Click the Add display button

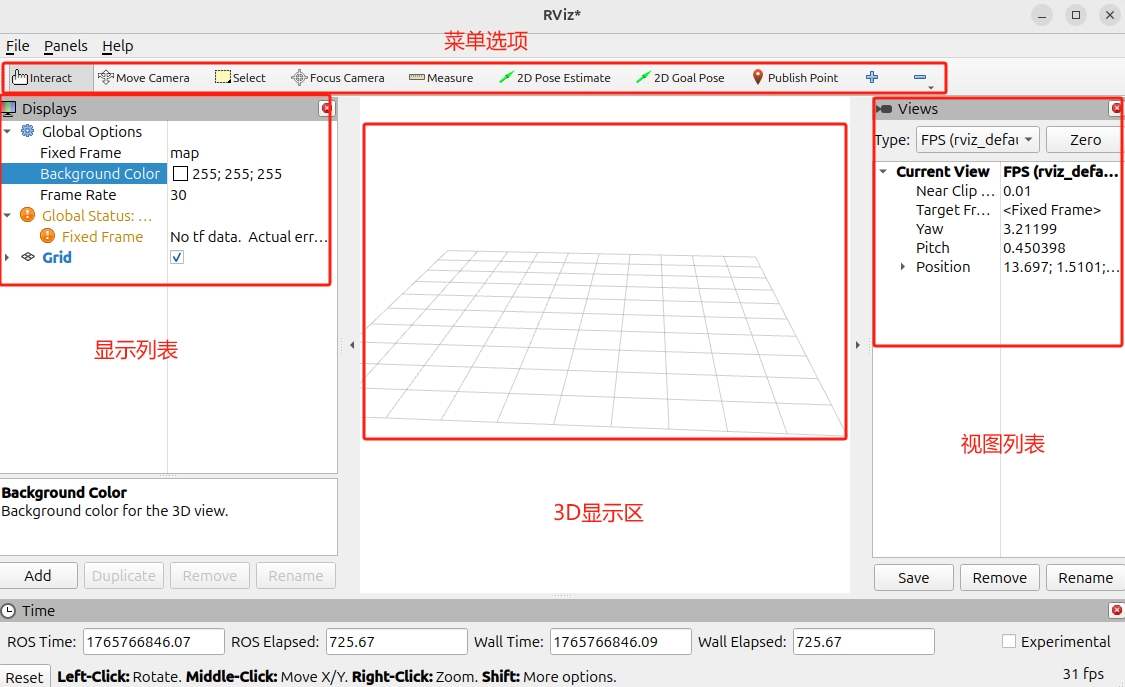[38, 576]
